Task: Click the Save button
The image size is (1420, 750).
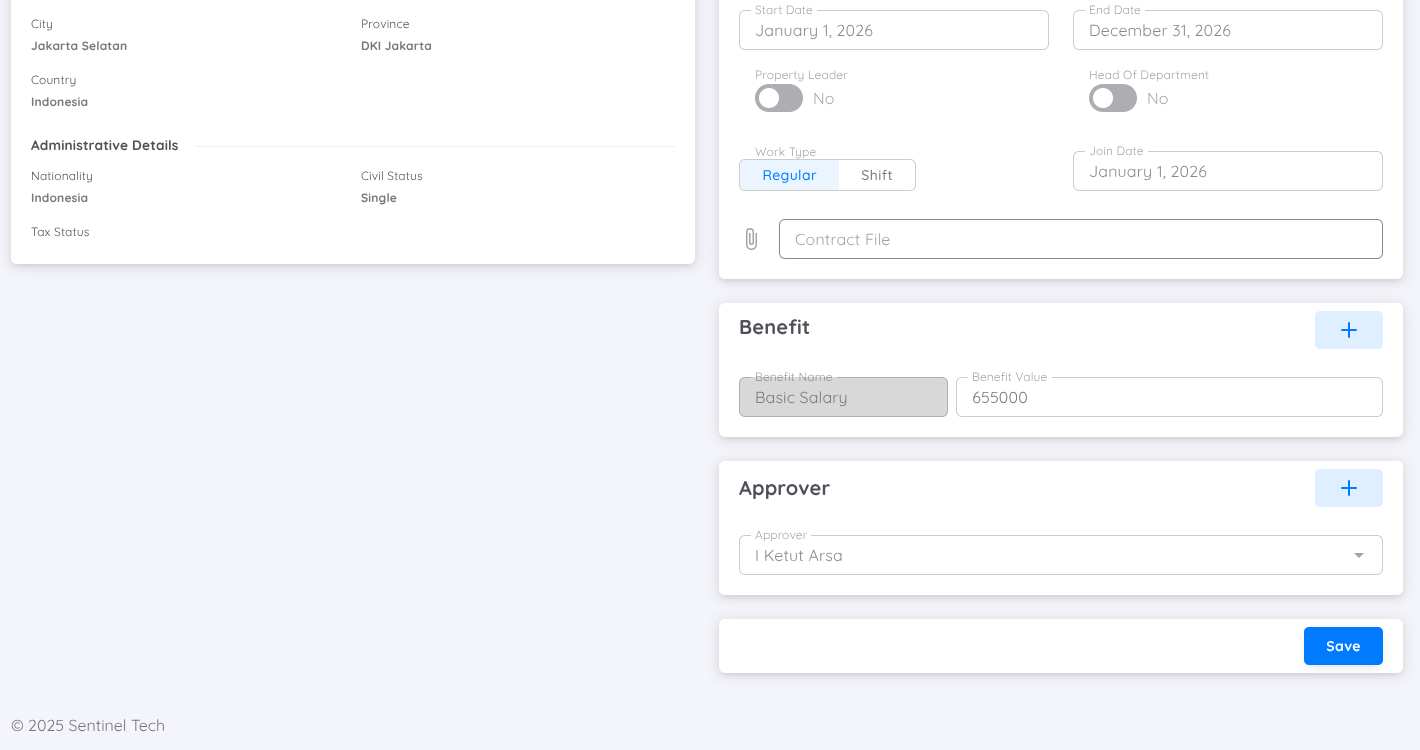Action: 1343,645
